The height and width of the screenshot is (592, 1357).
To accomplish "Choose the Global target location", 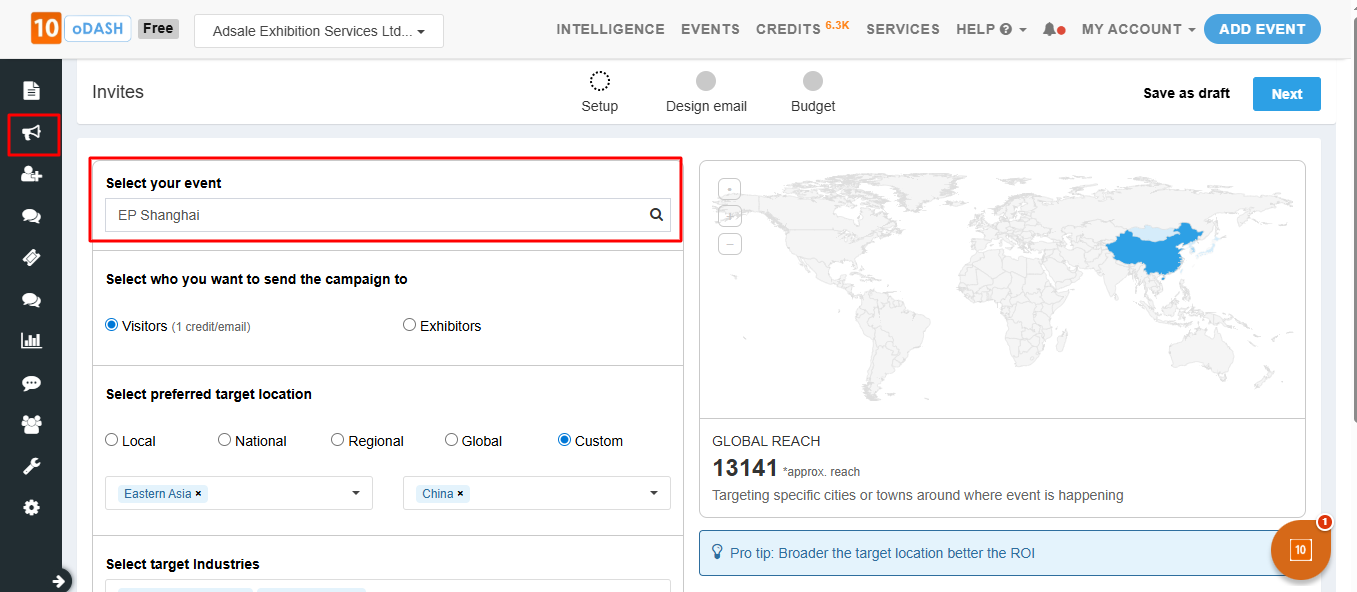I will coord(452,440).
